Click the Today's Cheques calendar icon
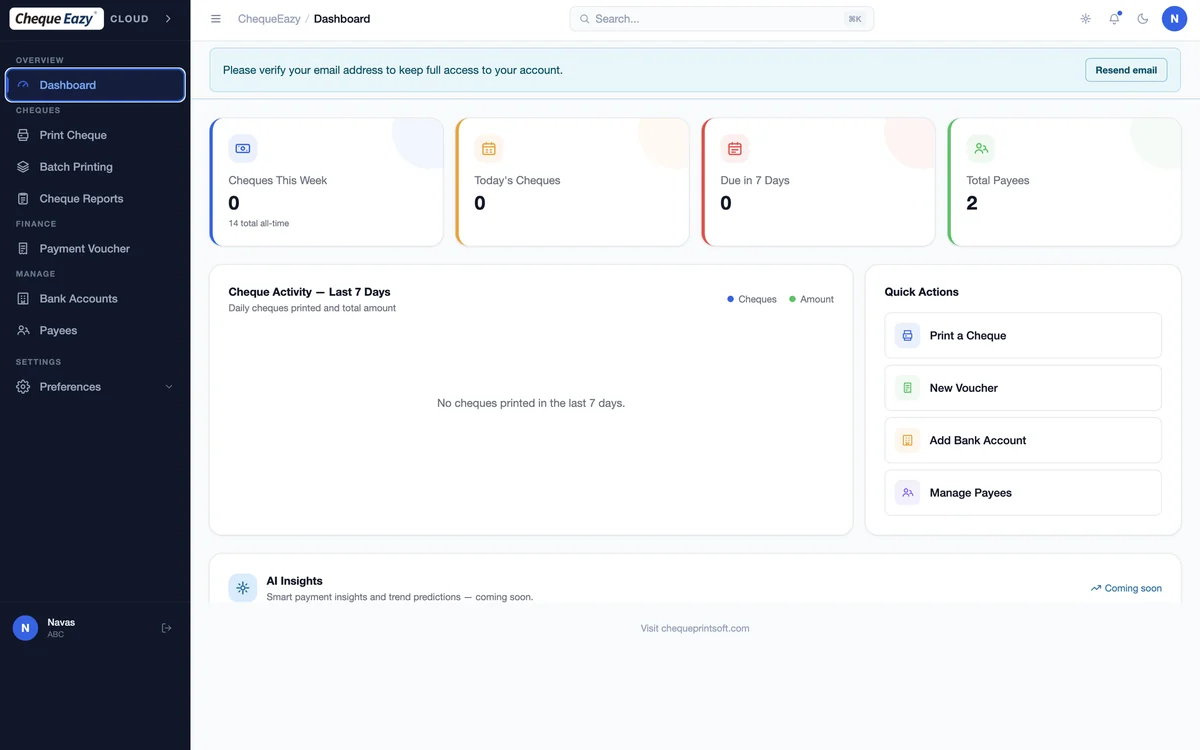 [x=489, y=149]
